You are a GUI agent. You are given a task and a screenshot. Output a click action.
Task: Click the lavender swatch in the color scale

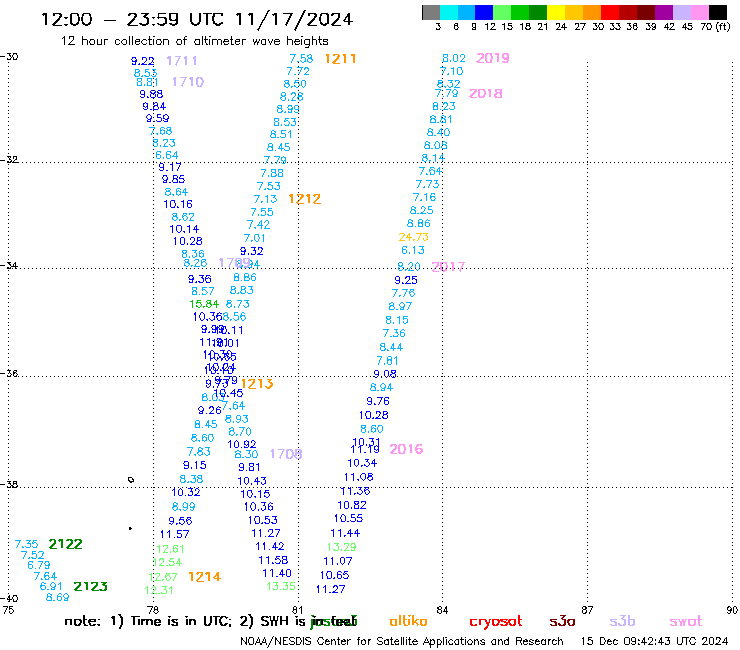[682, 12]
